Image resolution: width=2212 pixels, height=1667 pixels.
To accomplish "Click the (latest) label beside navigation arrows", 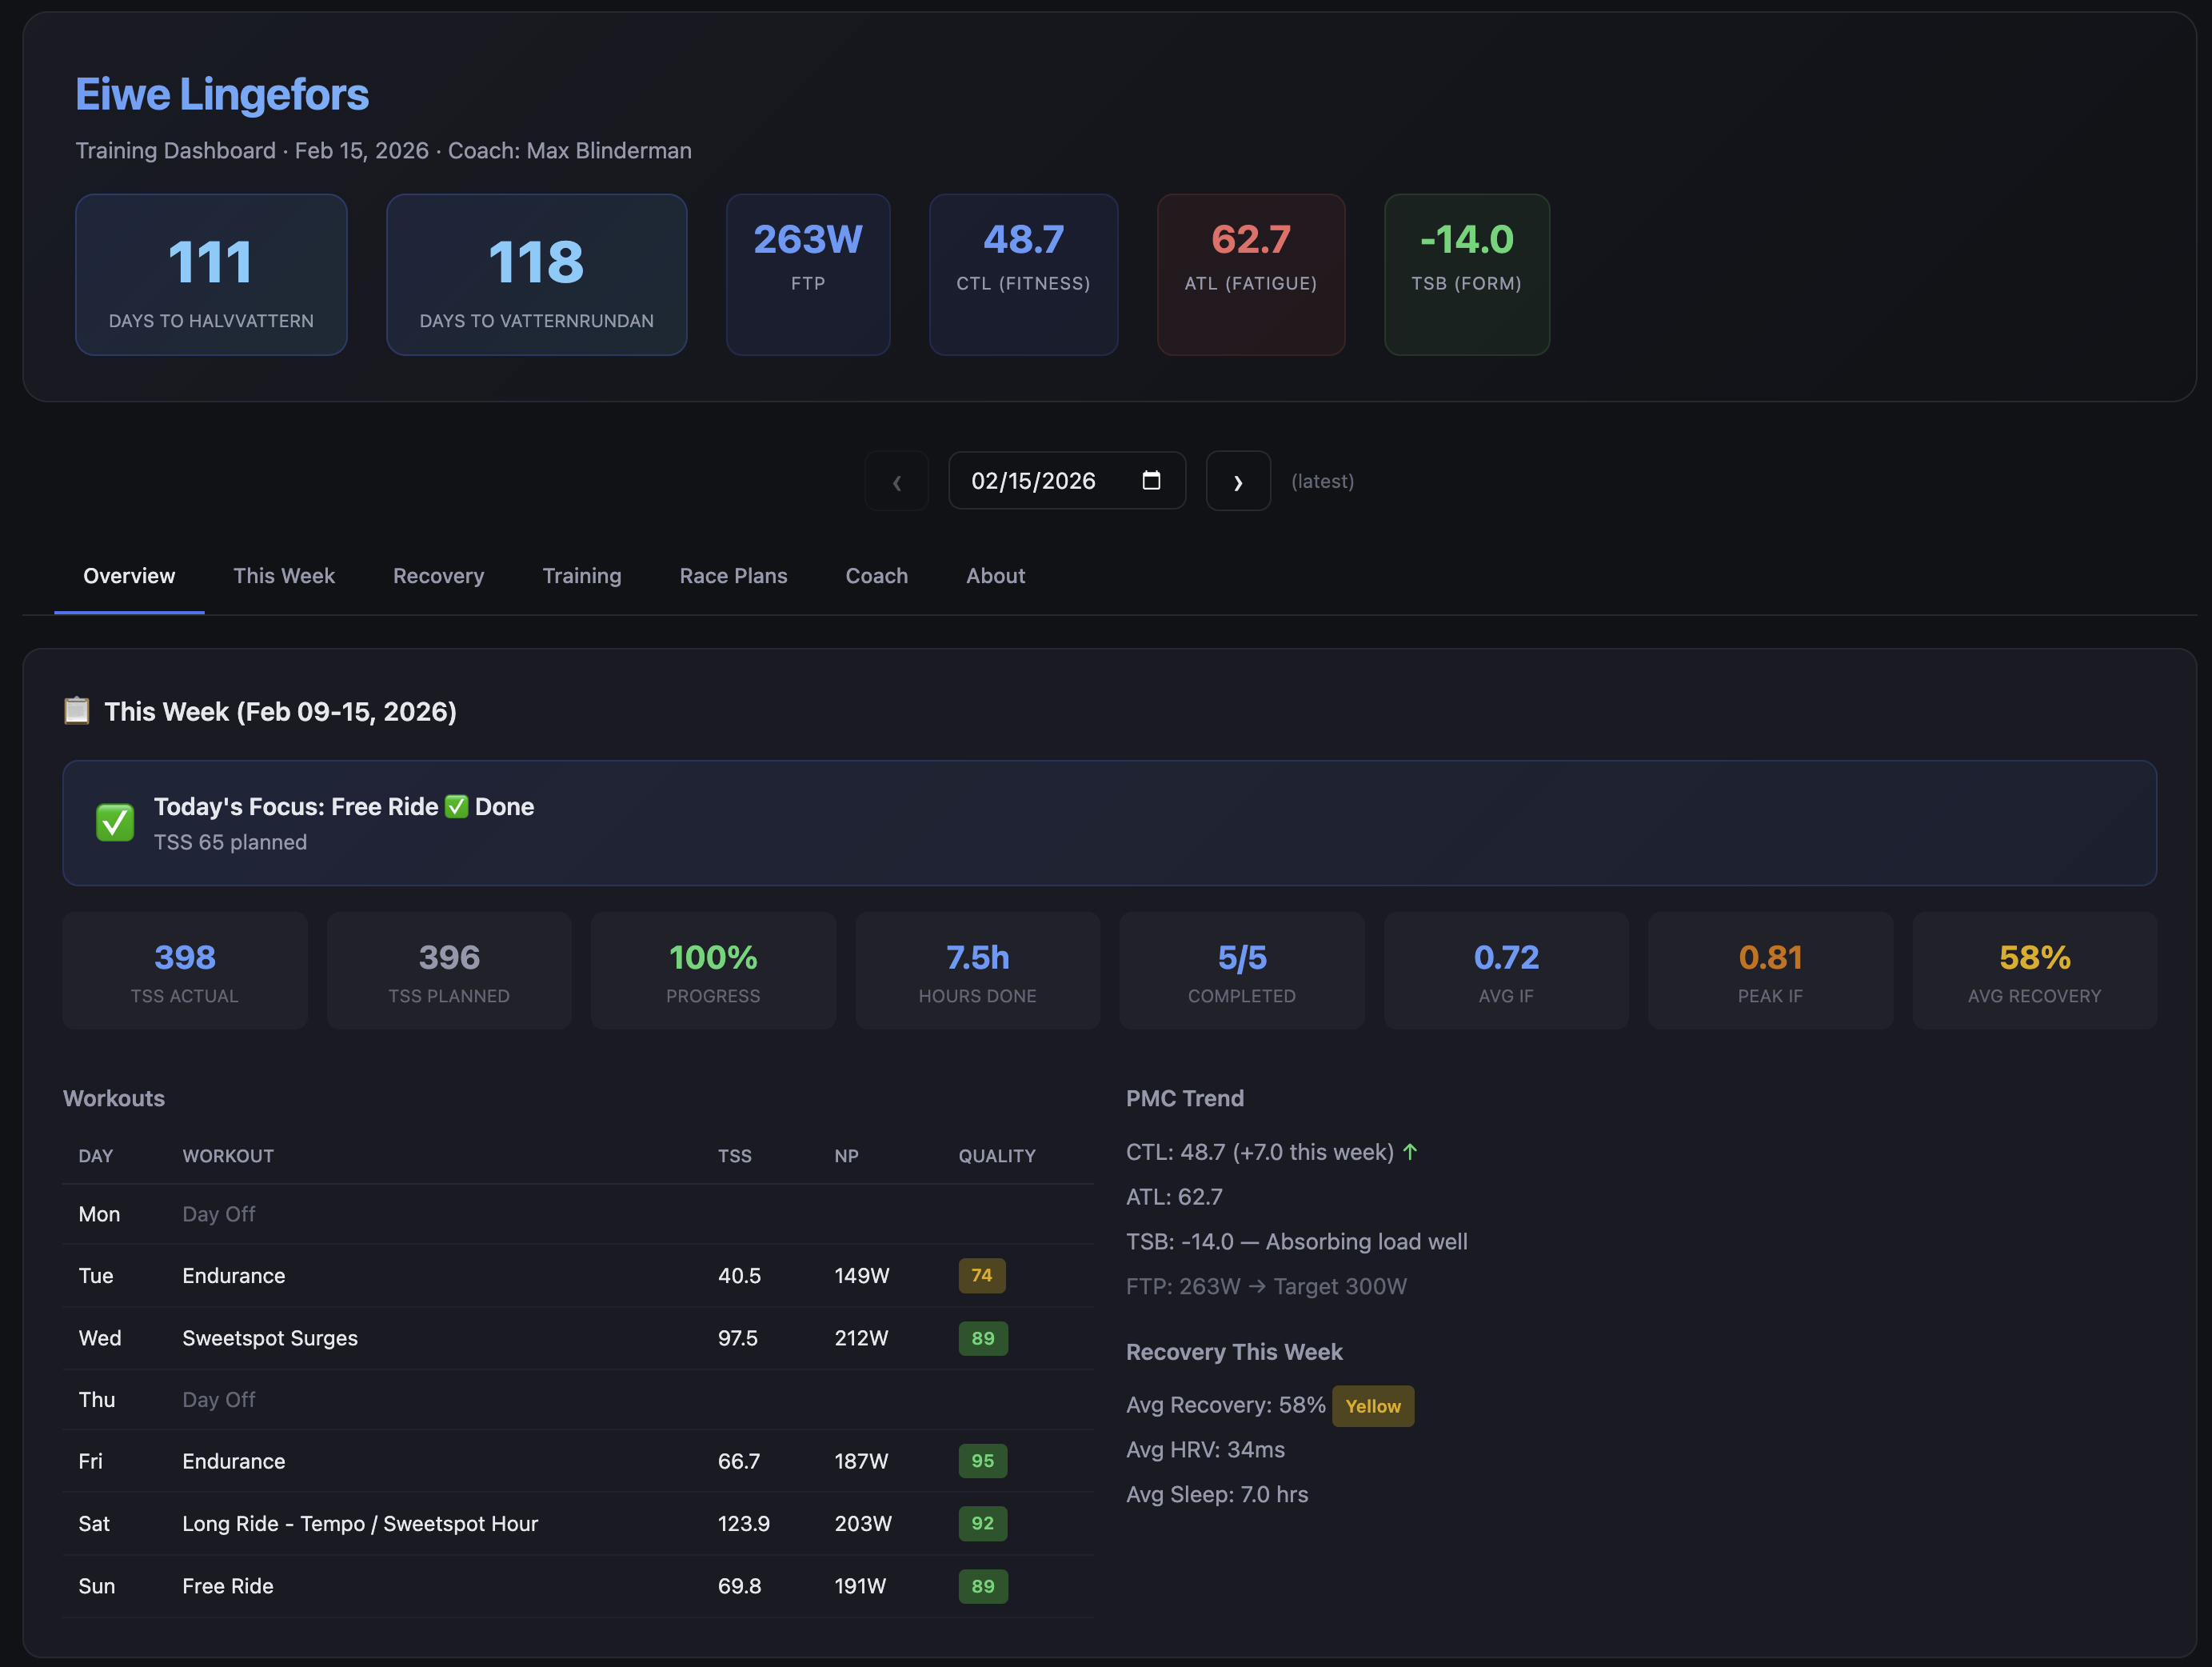I will coord(1322,481).
